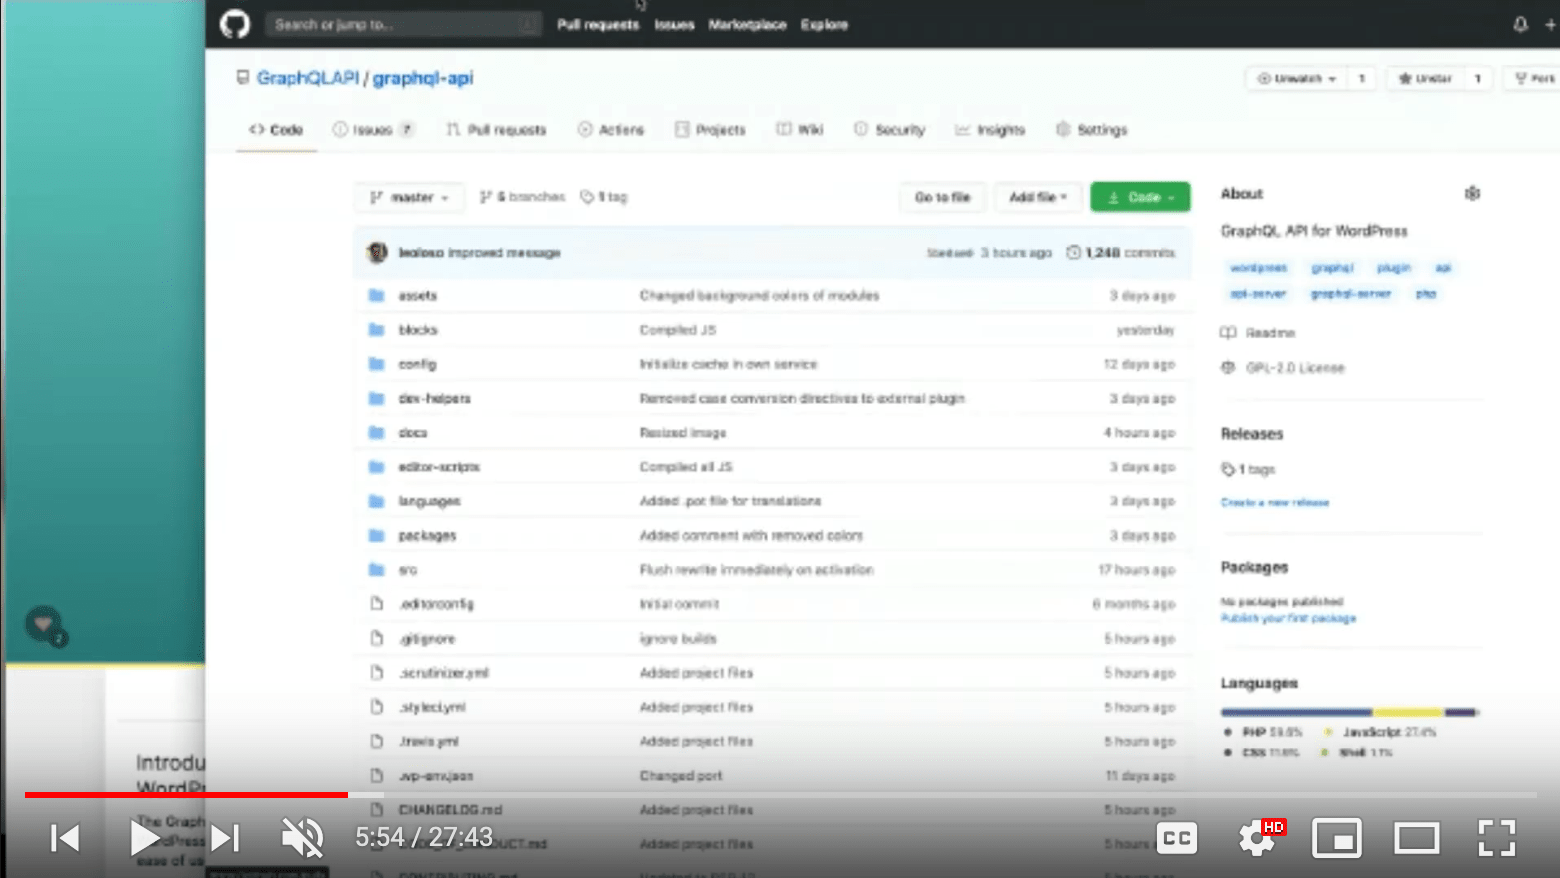Image resolution: width=1560 pixels, height=878 pixels.
Task: Toggle theater mode
Action: pos(1417,838)
